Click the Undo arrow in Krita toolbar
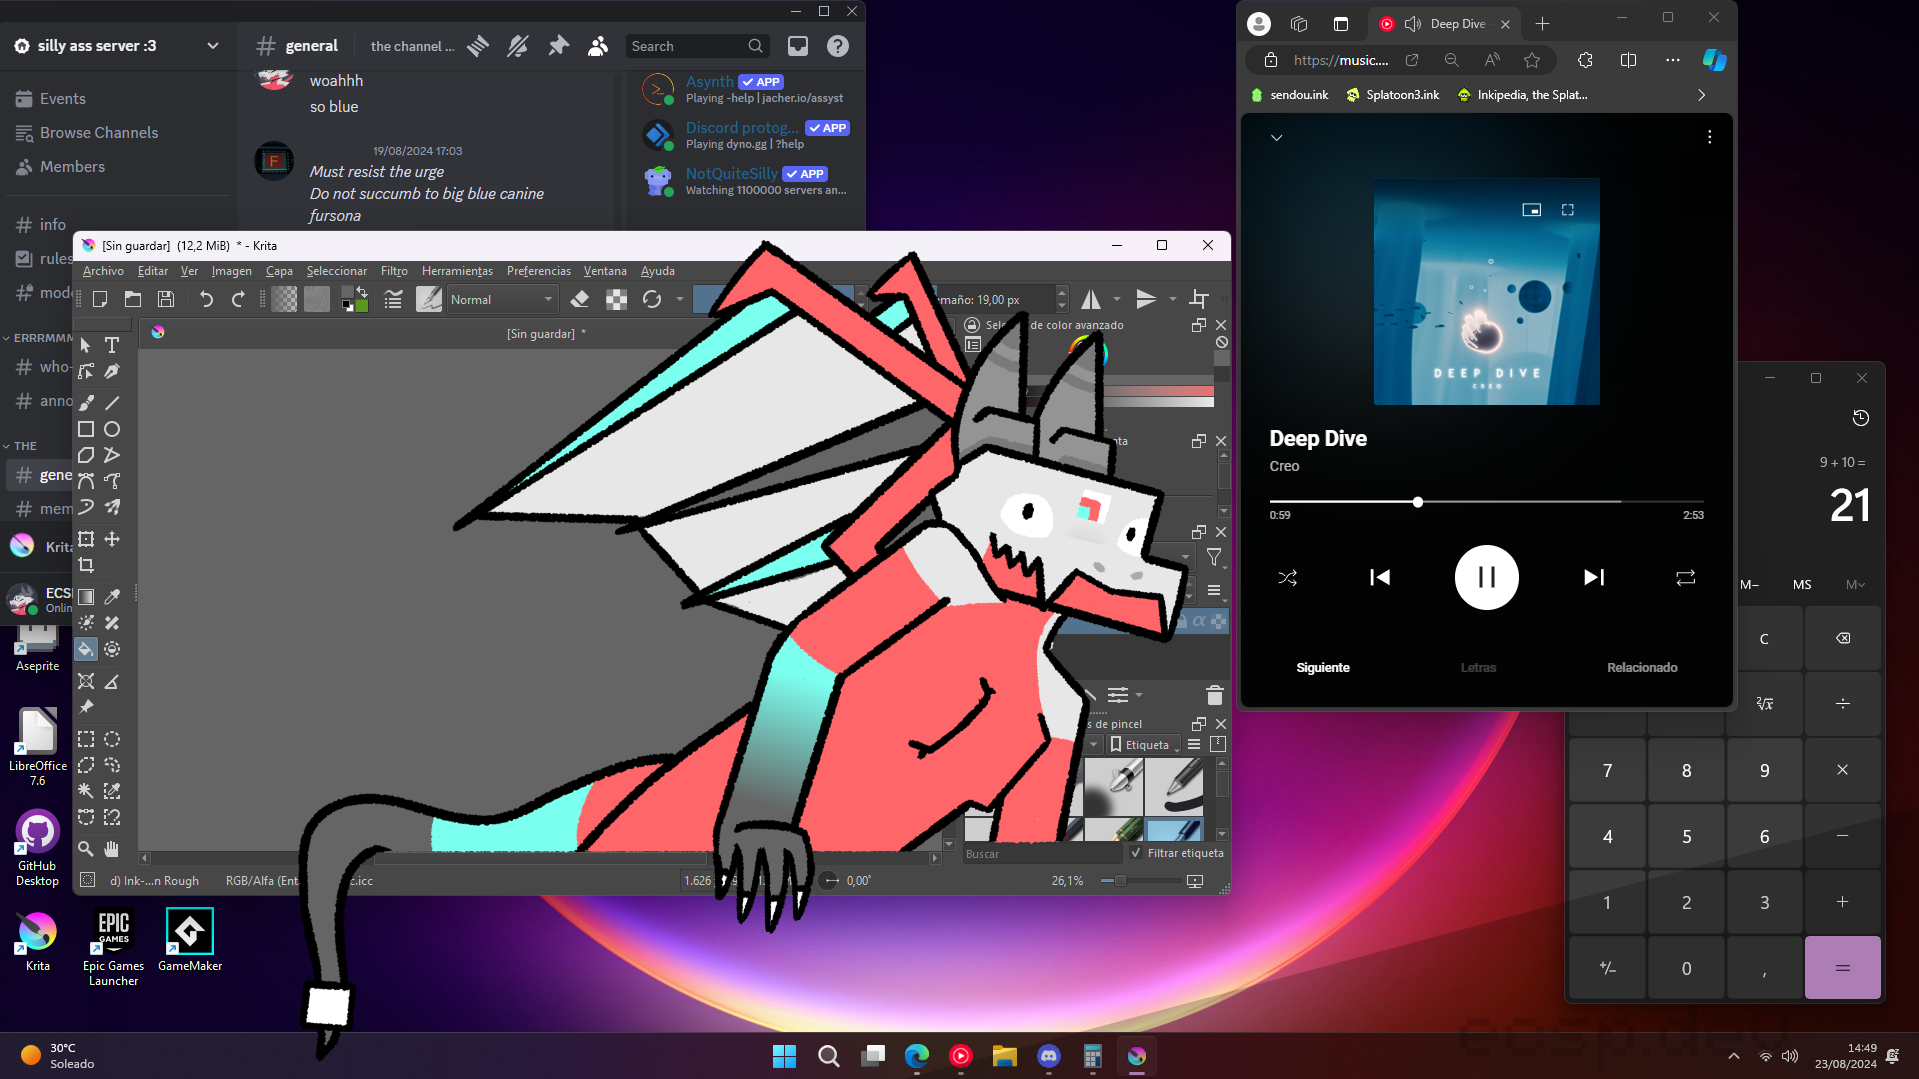 (x=206, y=299)
